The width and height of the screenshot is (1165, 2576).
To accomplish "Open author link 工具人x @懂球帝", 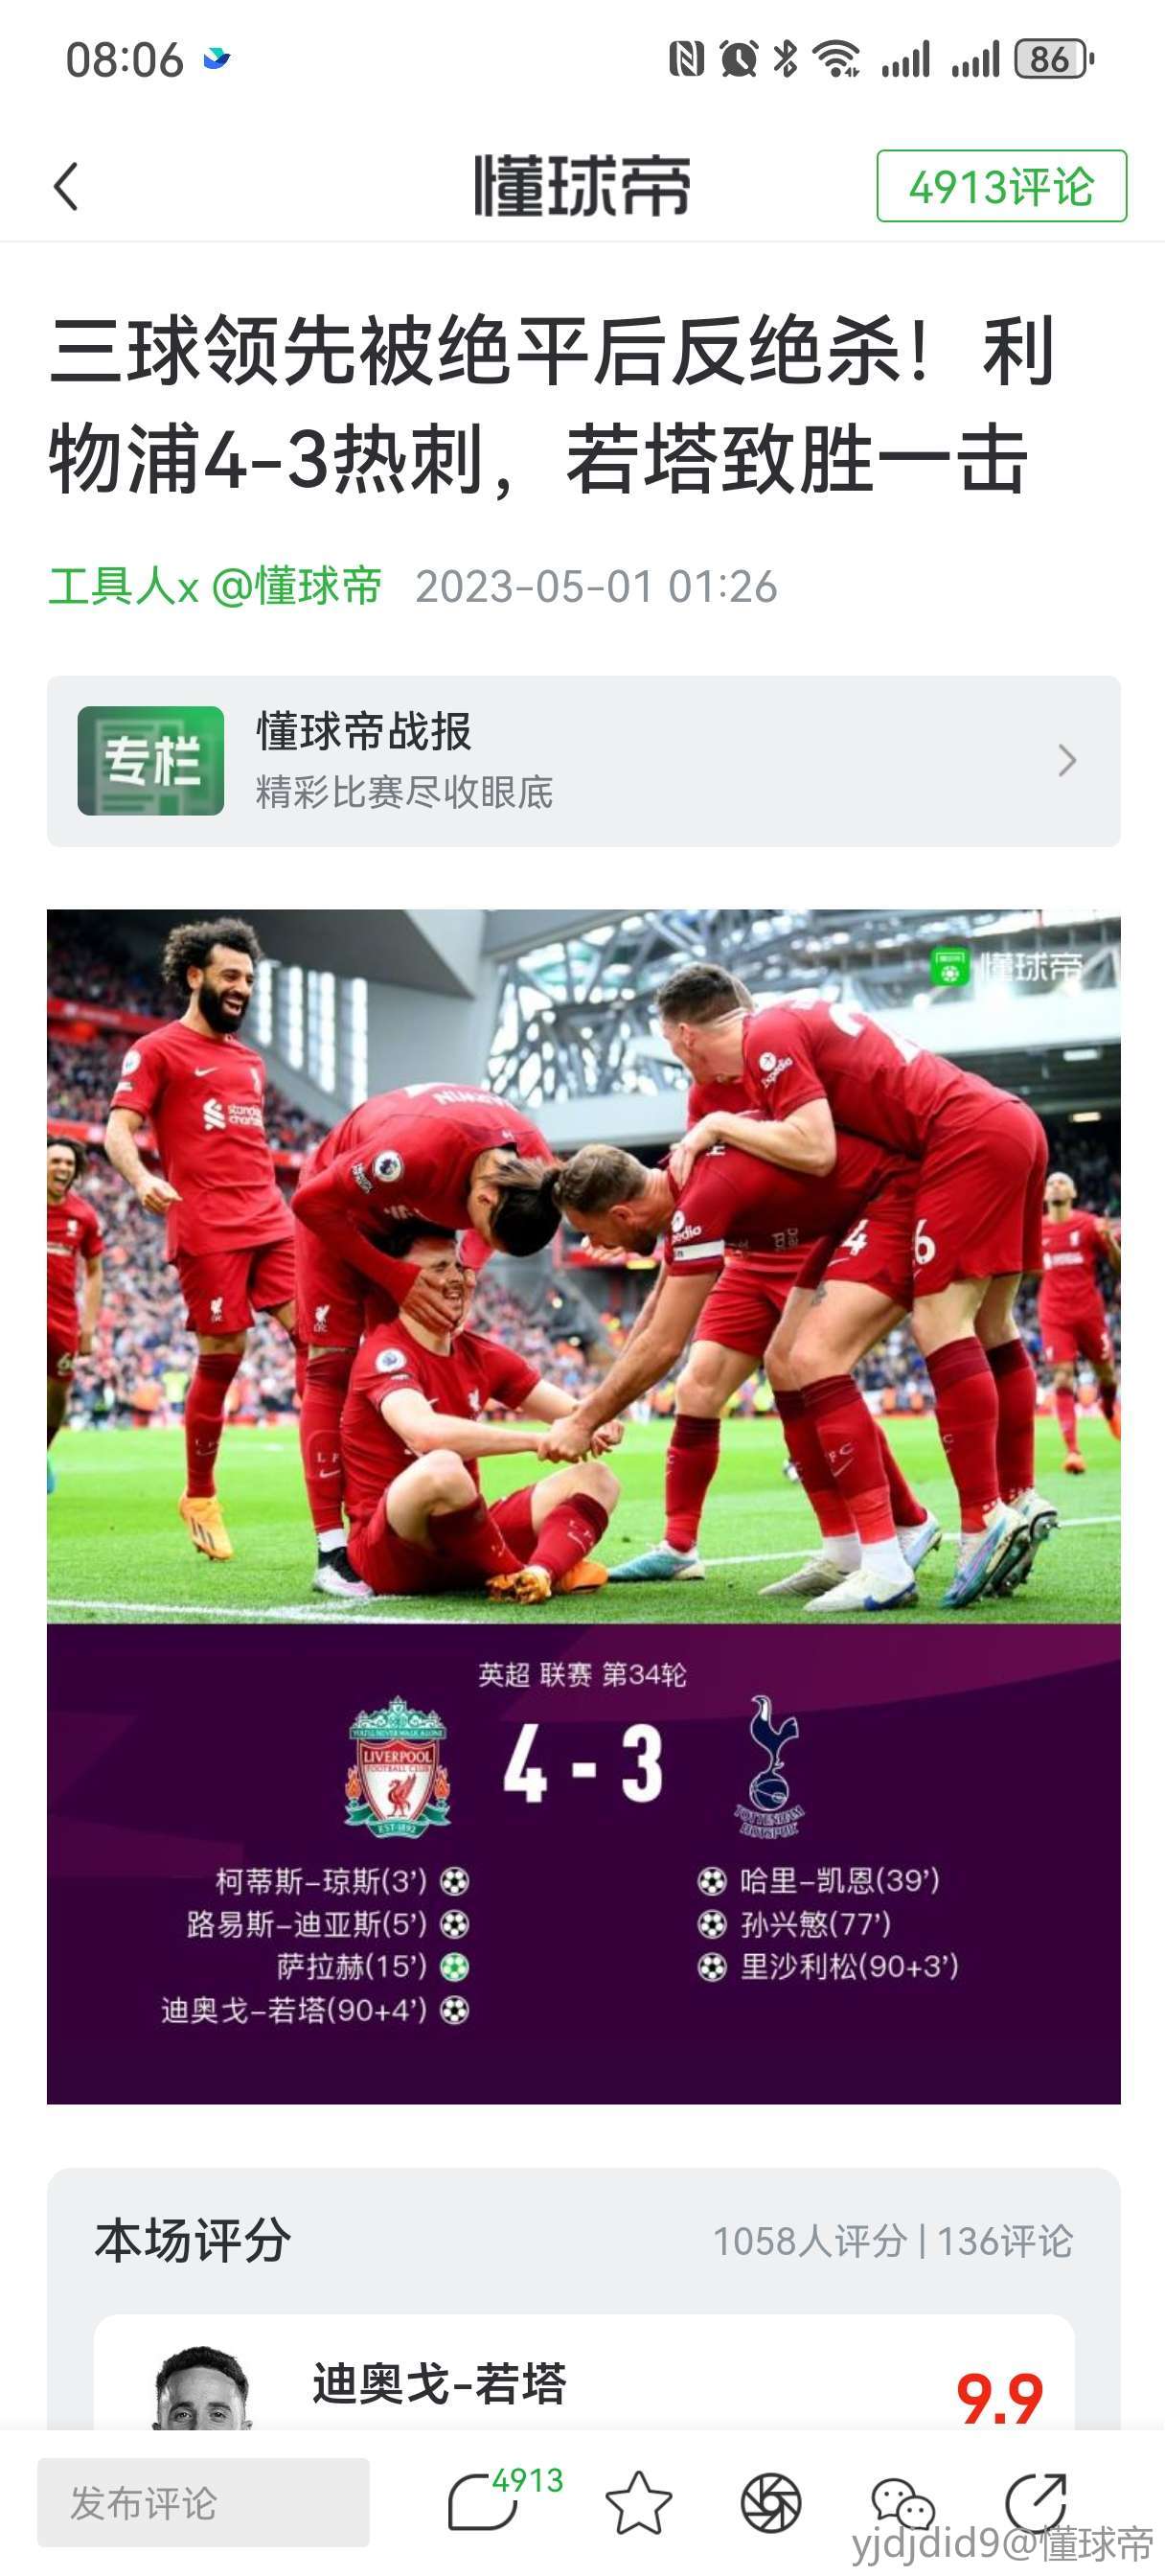I will tap(215, 586).
